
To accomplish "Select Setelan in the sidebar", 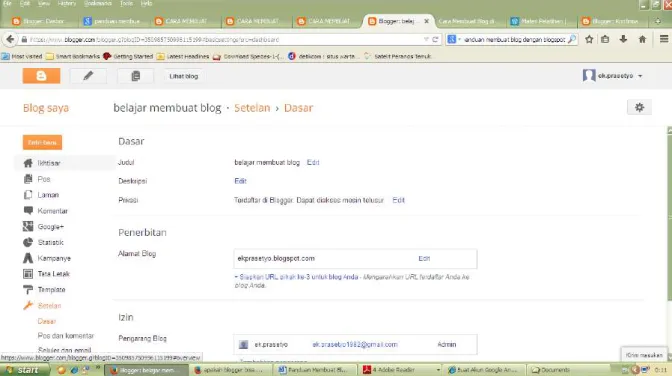I will coord(49,306).
